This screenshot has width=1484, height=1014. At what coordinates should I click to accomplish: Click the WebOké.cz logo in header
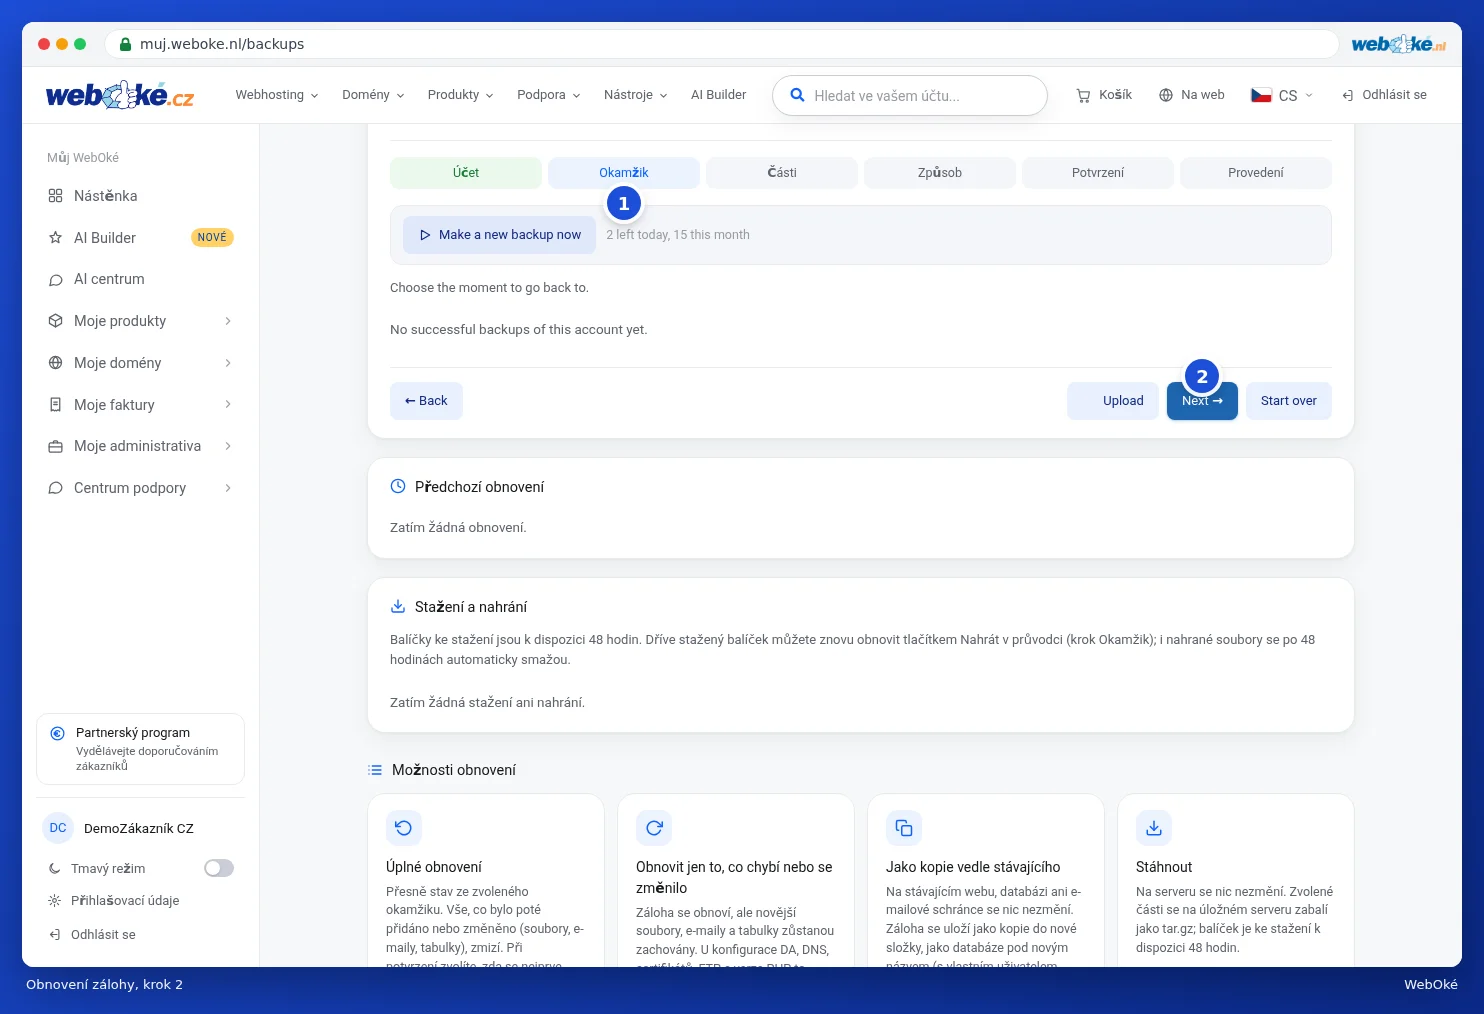coord(119,95)
